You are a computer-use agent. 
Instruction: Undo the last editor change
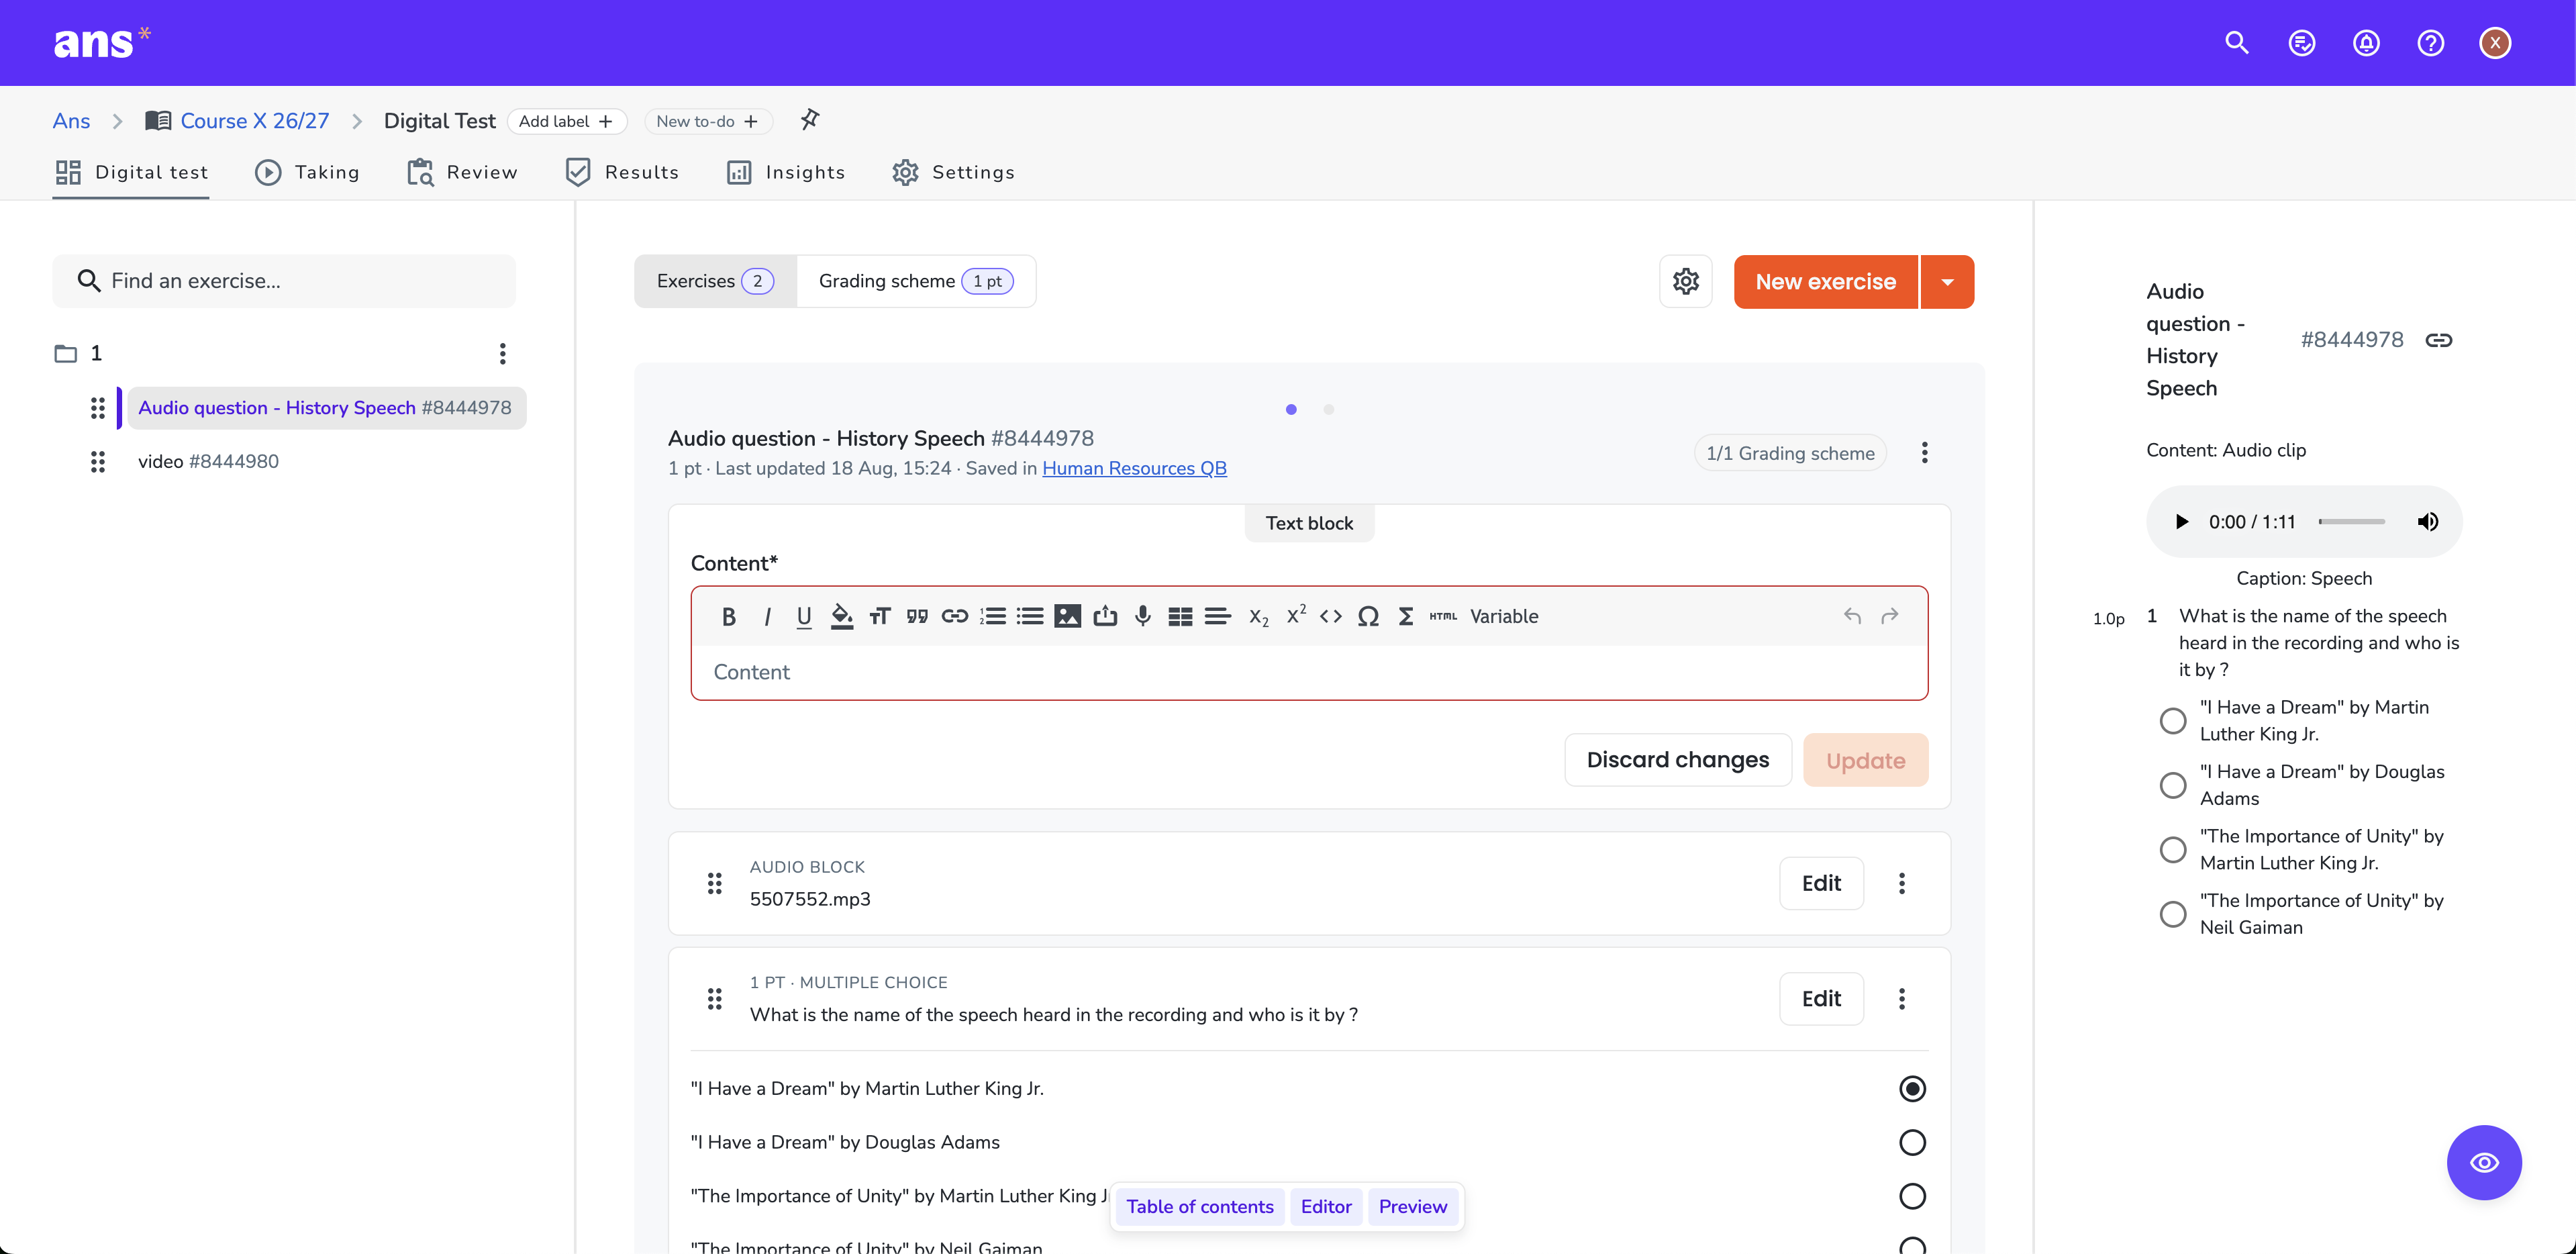click(1852, 616)
